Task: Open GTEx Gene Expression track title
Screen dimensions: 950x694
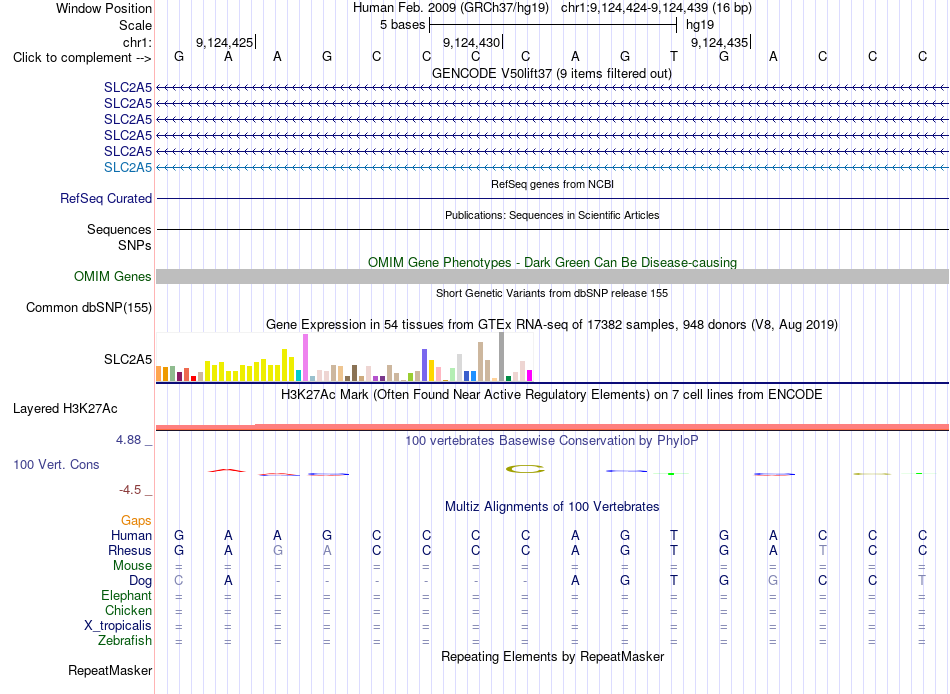Action: coord(552,324)
